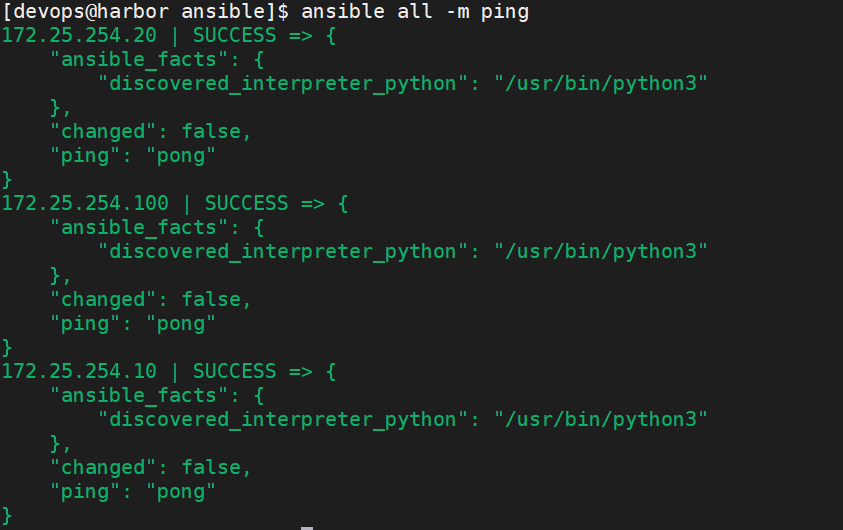Click second "/usr/bin/python3" value
The image size is (843, 530).
pos(601,252)
